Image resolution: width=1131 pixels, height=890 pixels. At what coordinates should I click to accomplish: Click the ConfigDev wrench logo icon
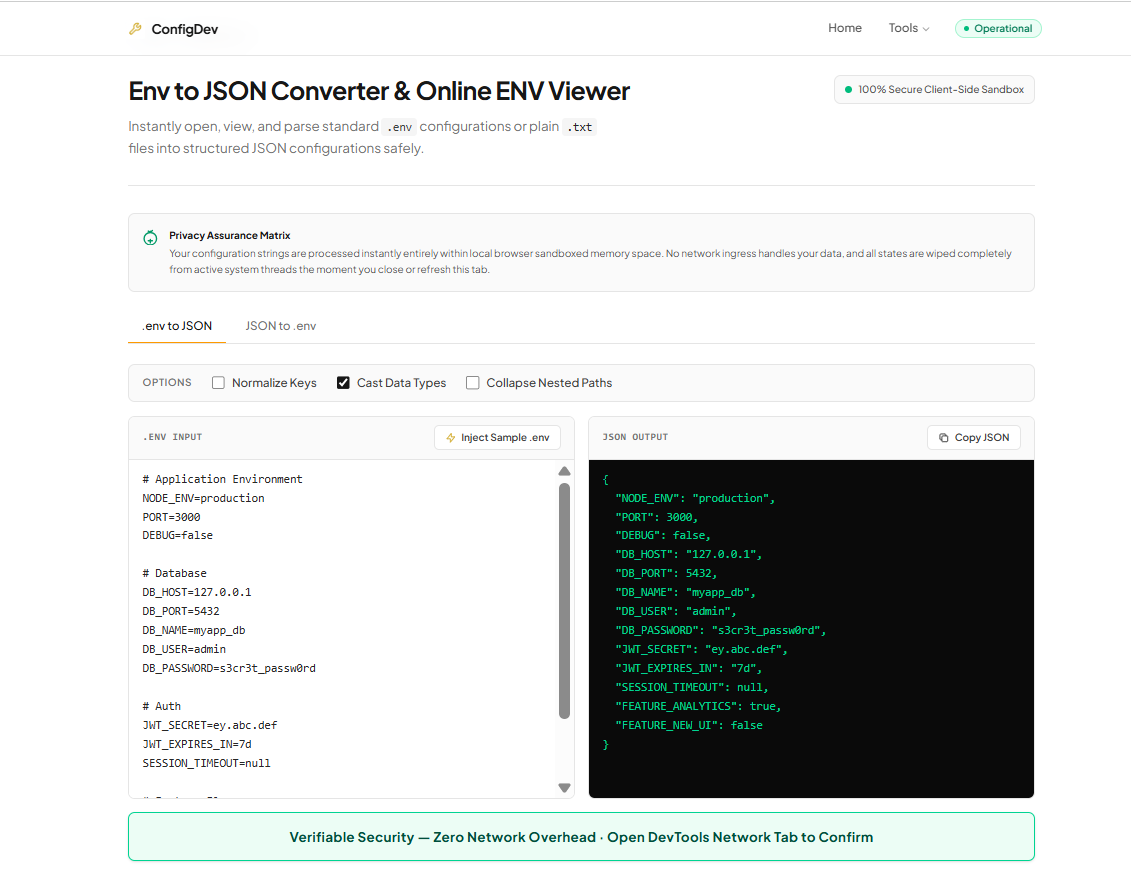click(135, 29)
